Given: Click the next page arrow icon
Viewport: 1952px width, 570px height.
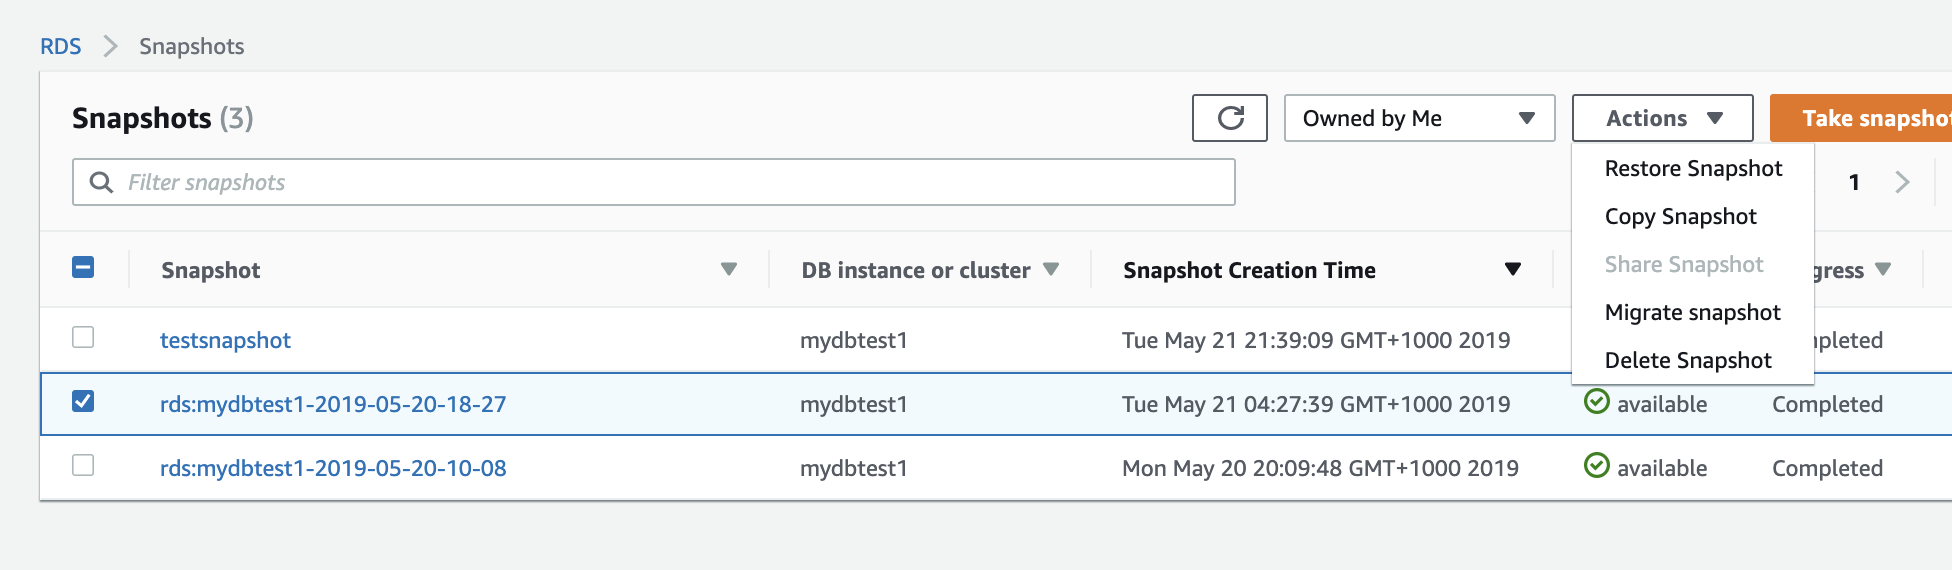Looking at the screenshot, I should click(x=1902, y=182).
